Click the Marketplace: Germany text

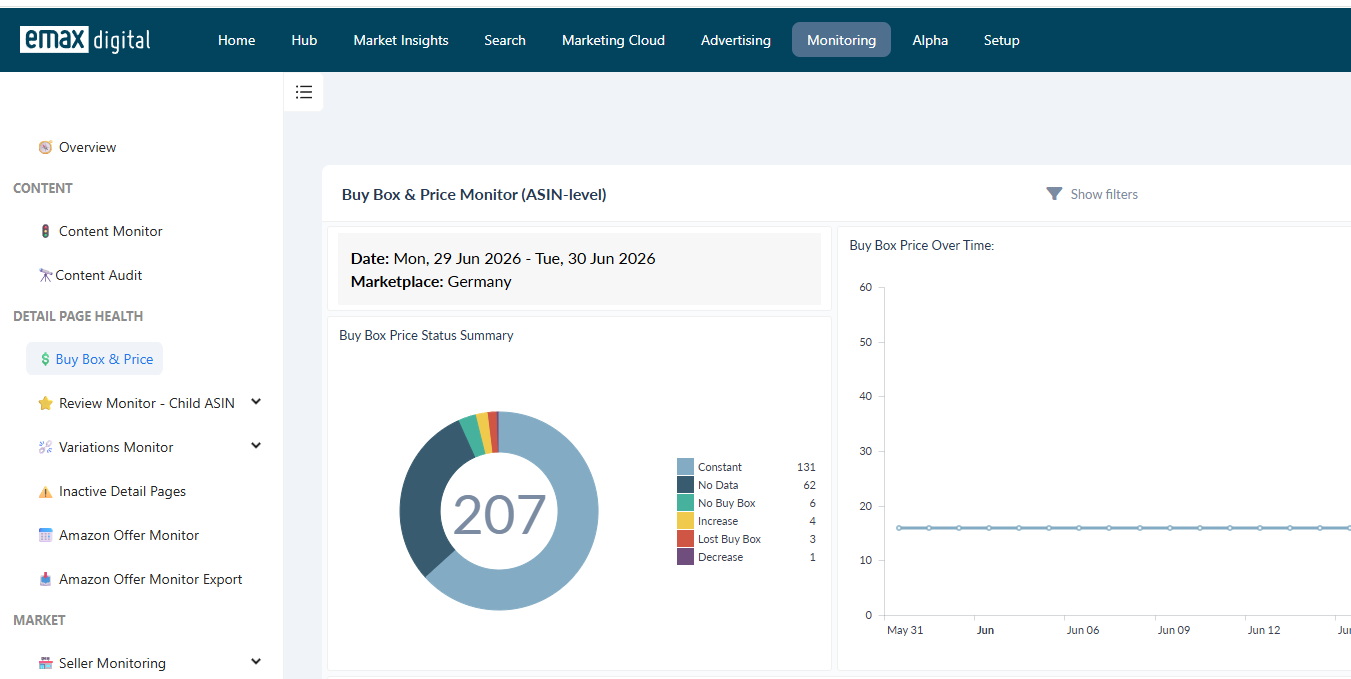pos(431,282)
